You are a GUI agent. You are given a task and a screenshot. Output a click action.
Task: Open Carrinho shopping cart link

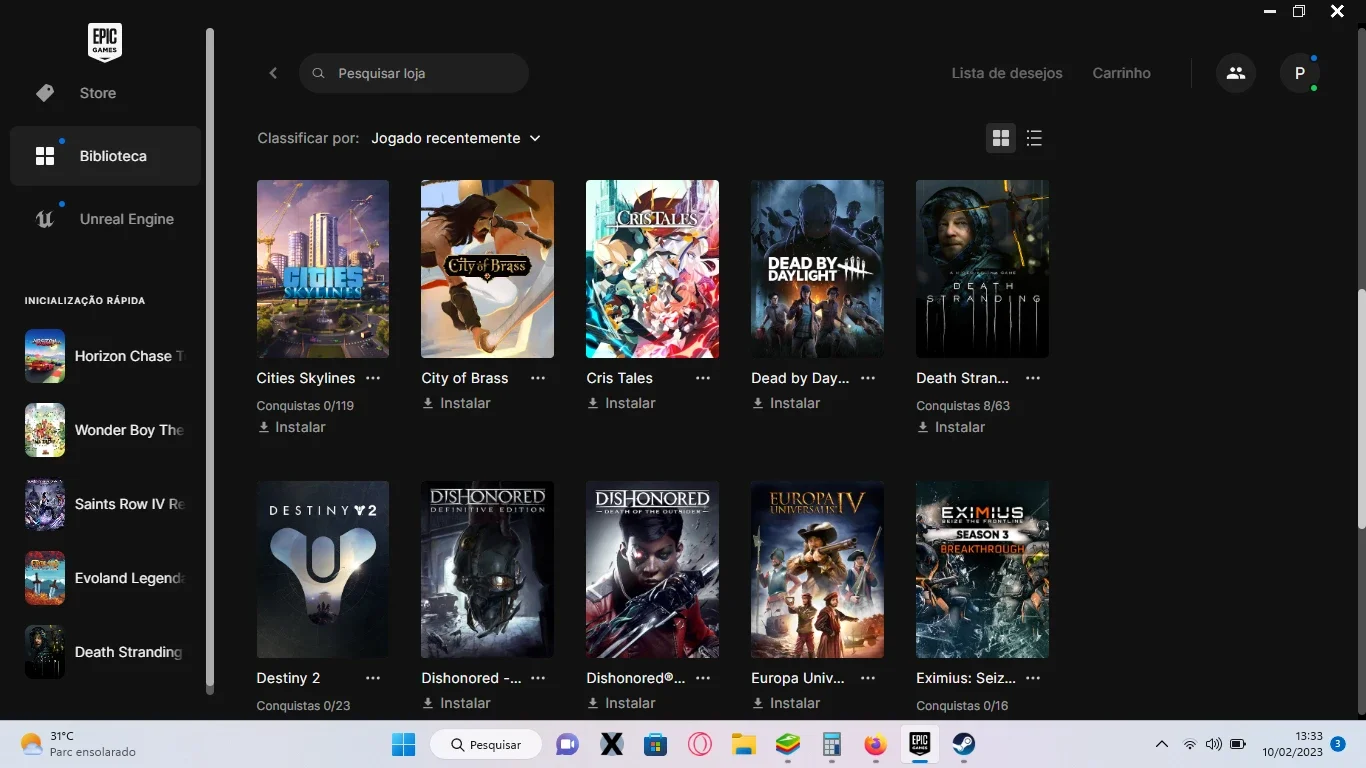[x=1121, y=73]
